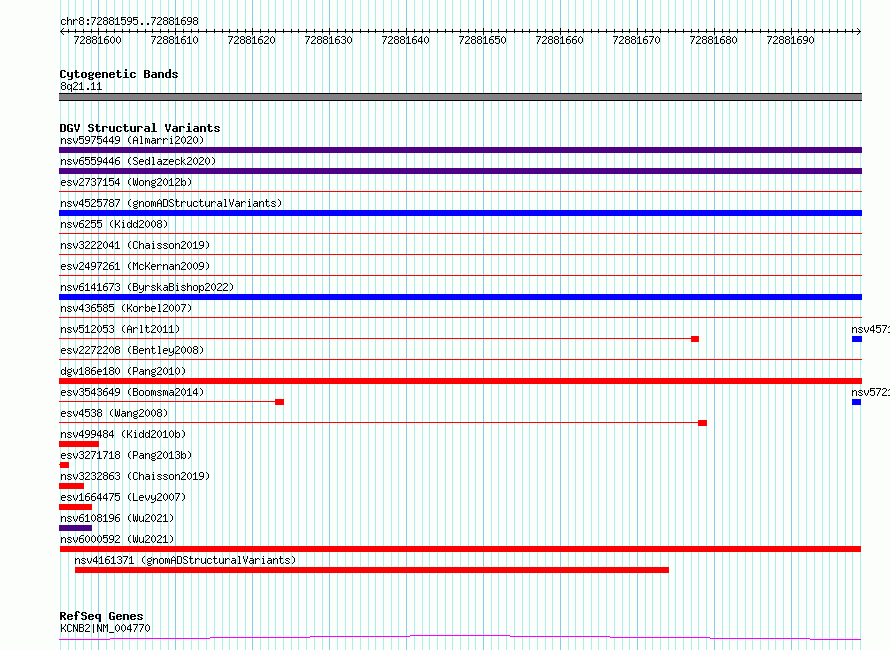Click short red bar under nsv499484
Viewport: 890px width, 650px height.
tap(79, 444)
